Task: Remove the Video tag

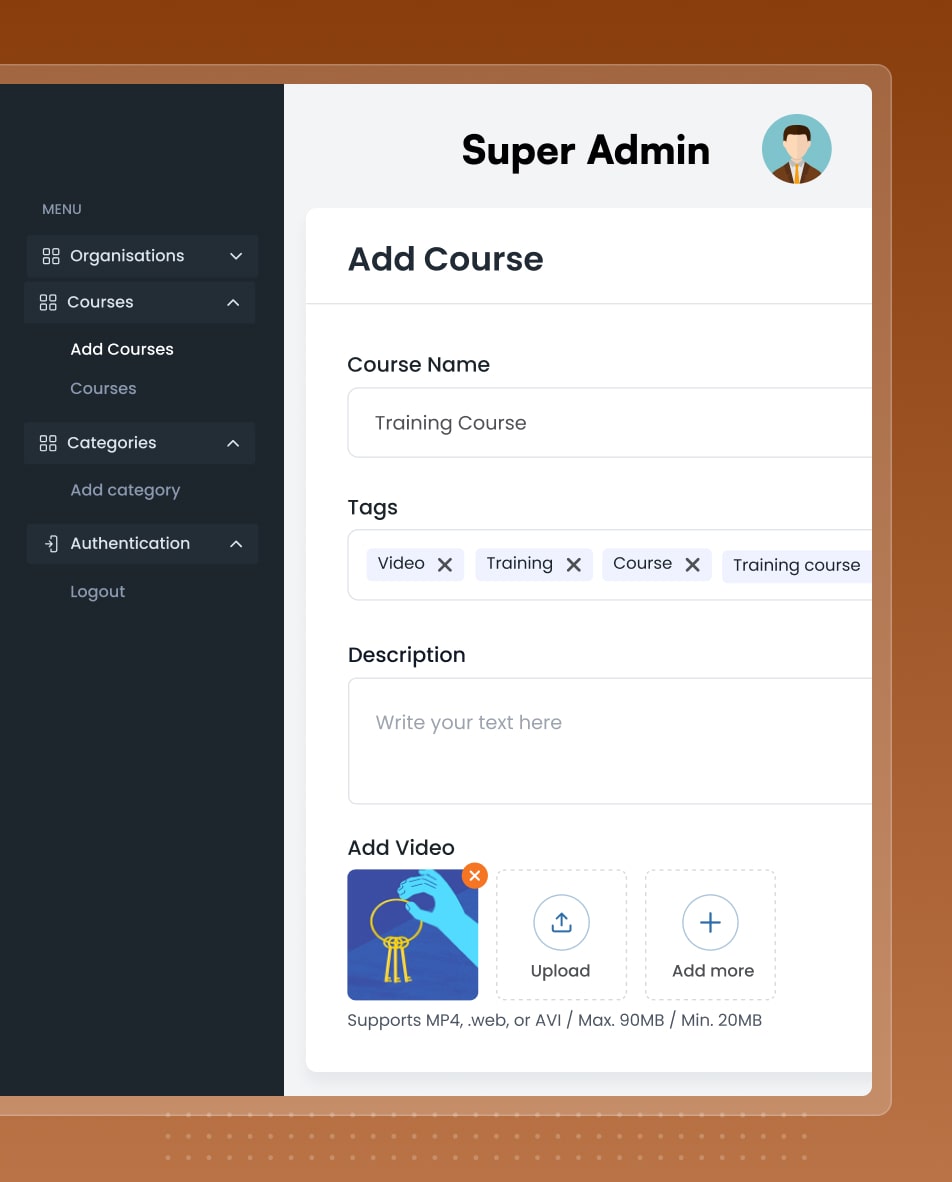Action: [445, 565]
